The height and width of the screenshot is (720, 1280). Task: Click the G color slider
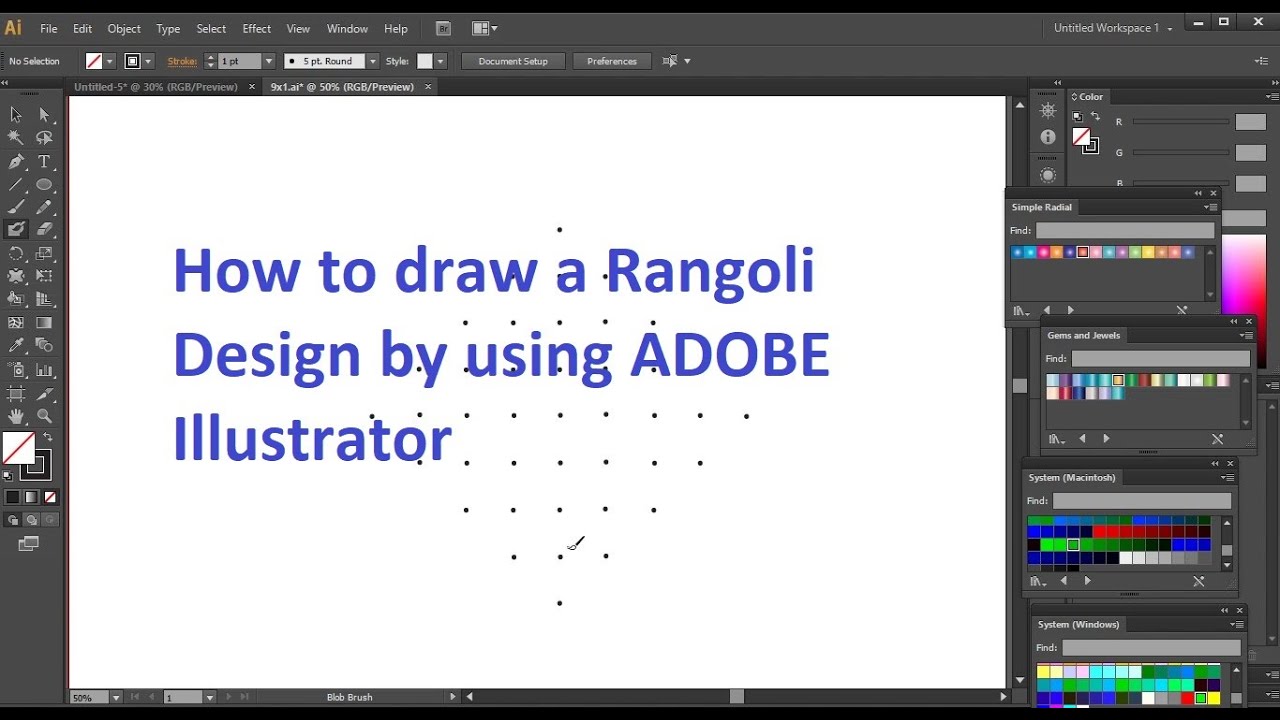1181,153
